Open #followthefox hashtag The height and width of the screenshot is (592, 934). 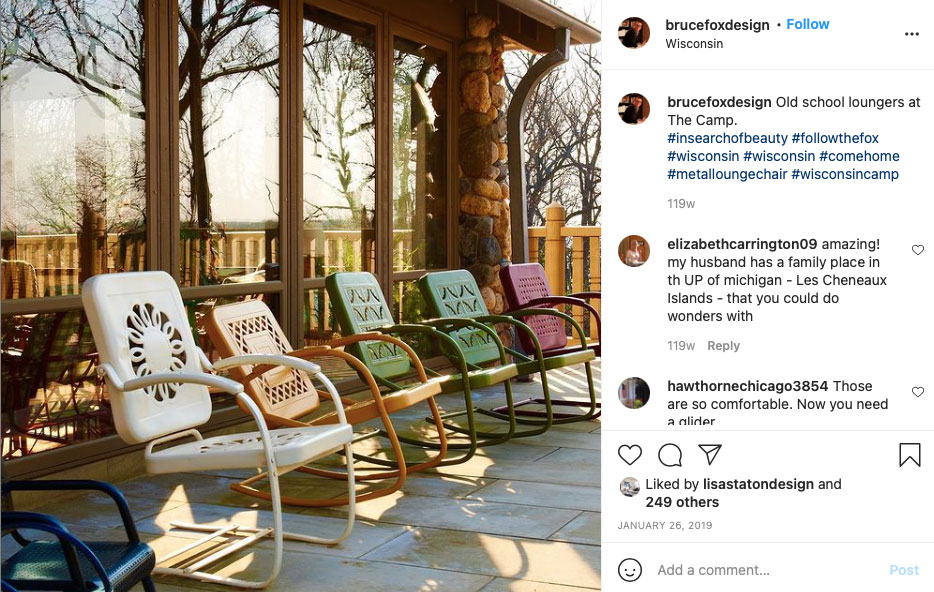pos(835,138)
